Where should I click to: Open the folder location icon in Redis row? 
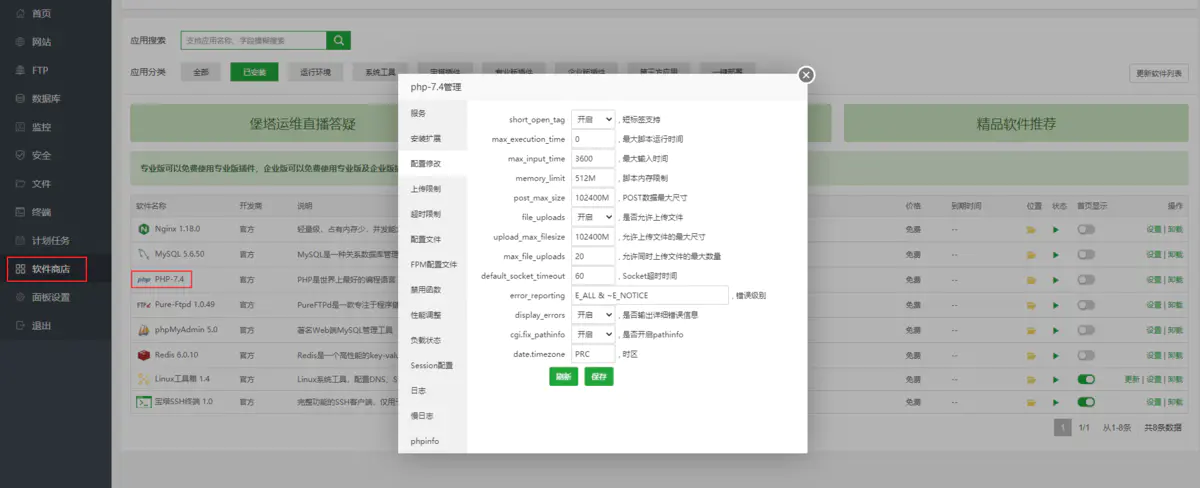(1031, 354)
